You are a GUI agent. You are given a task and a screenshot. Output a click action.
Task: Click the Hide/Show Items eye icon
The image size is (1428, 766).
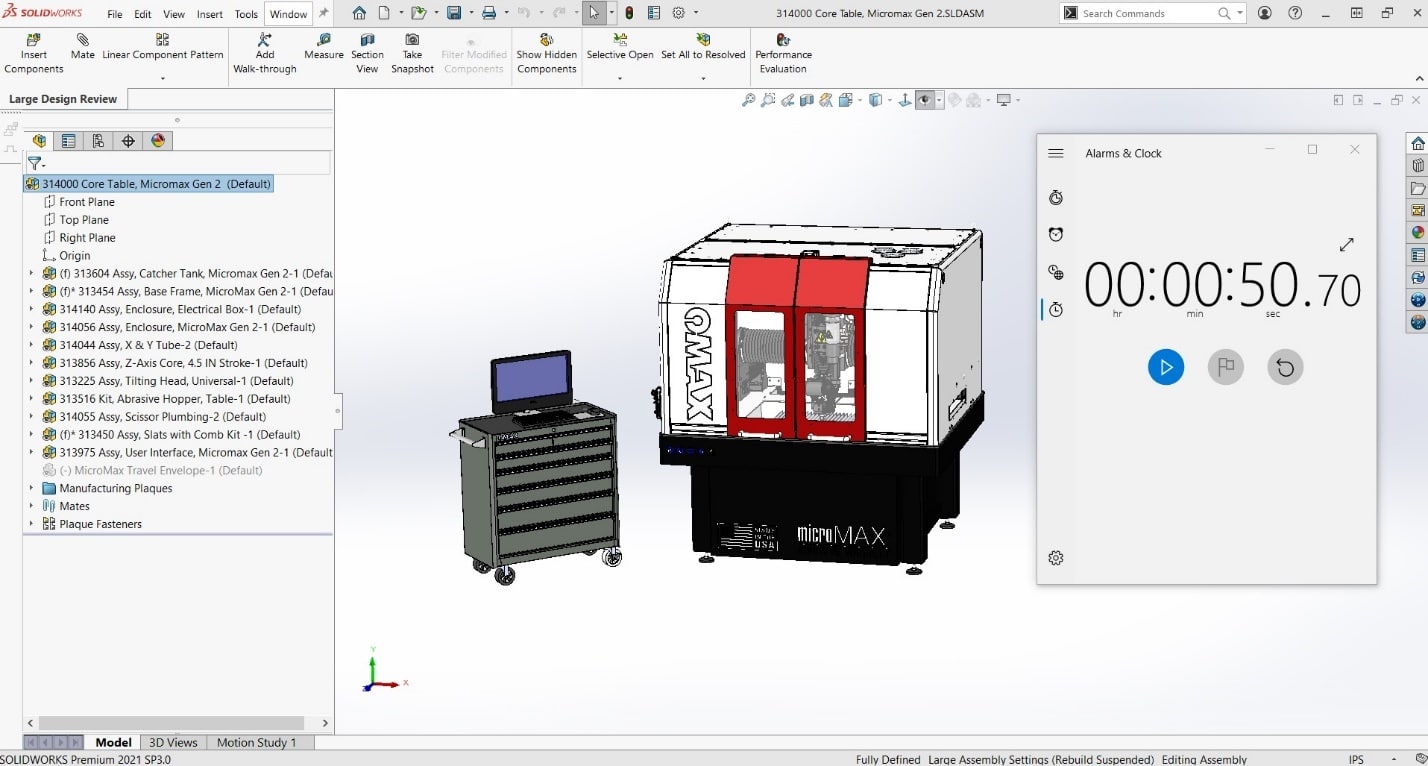click(x=926, y=100)
